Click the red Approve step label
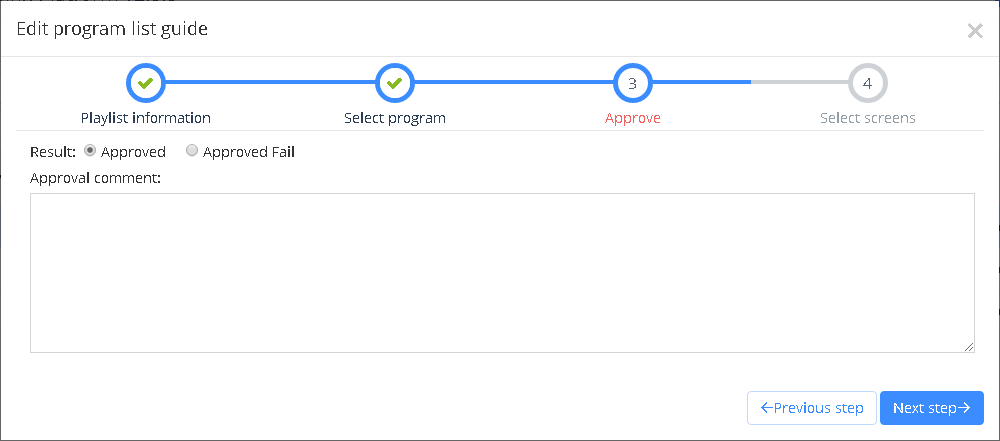This screenshot has width=1000, height=441. [x=633, y=118]
